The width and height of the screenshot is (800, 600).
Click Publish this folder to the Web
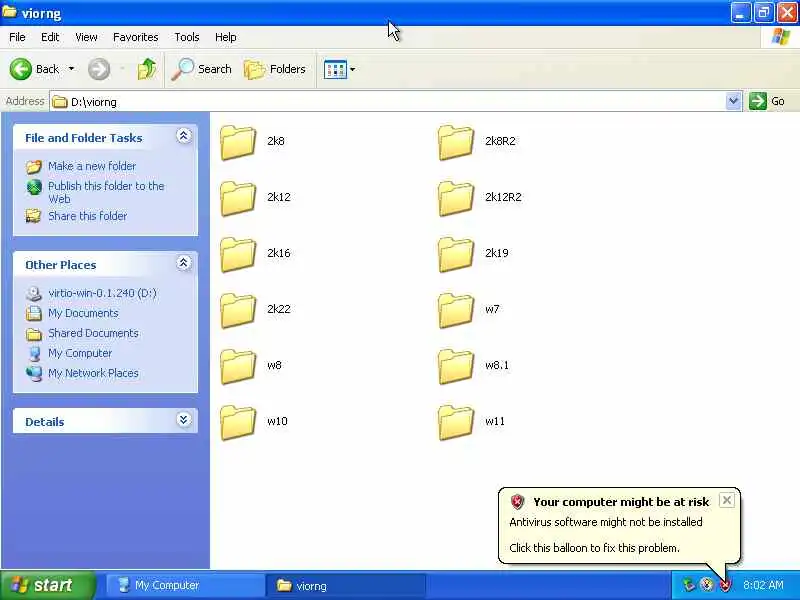[x=106, y=192]
